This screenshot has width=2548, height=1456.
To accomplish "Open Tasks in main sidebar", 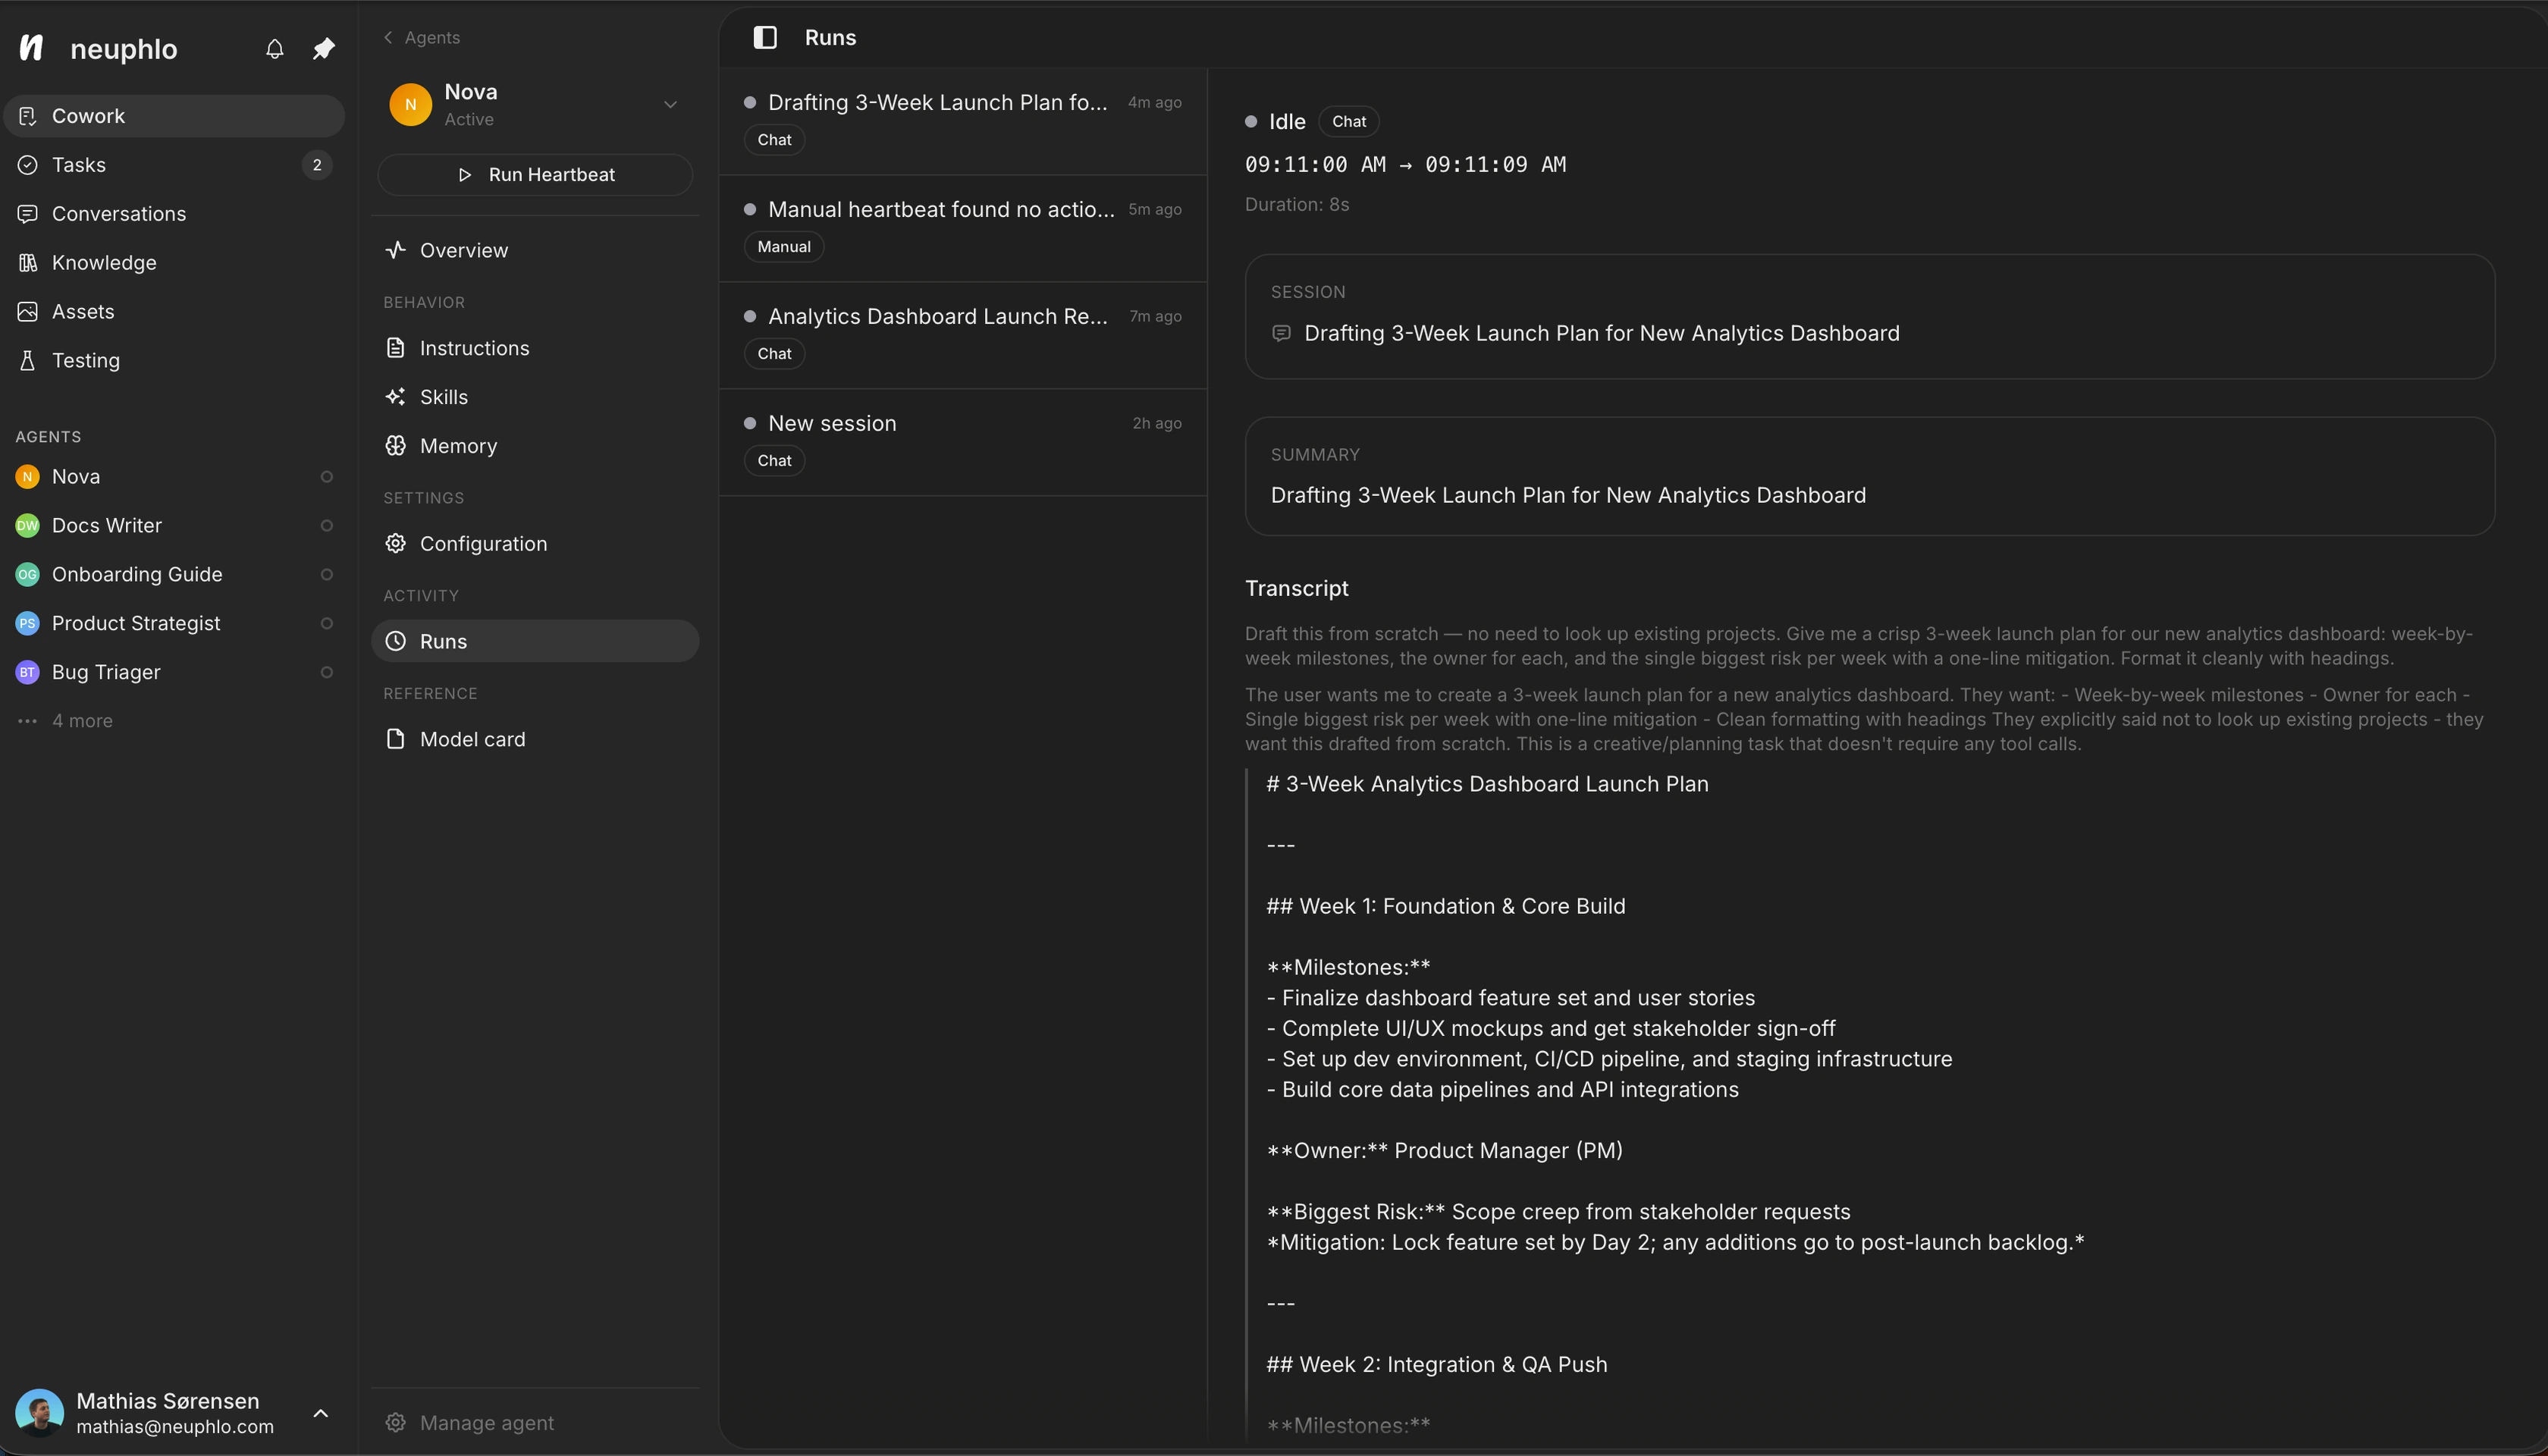I will [x=174, y=165].
